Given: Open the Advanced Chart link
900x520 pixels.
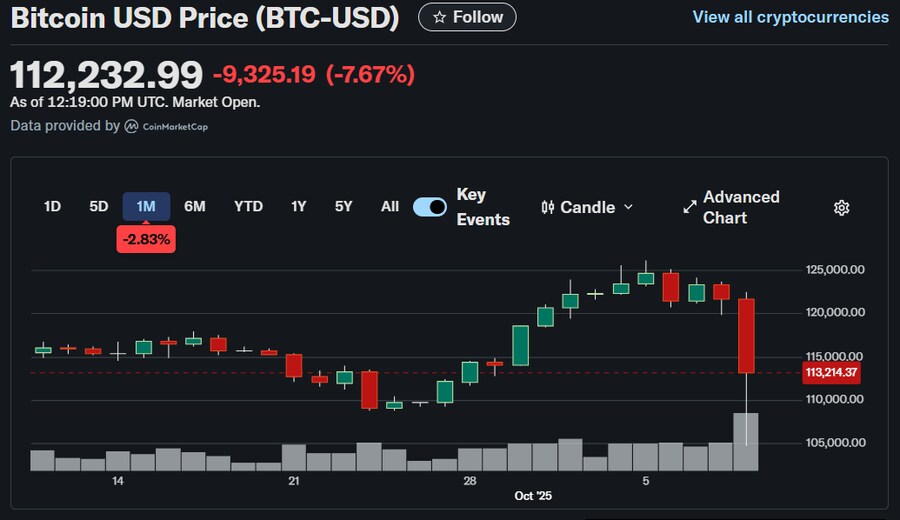Looking at the screenshot, I should point(740,207).
